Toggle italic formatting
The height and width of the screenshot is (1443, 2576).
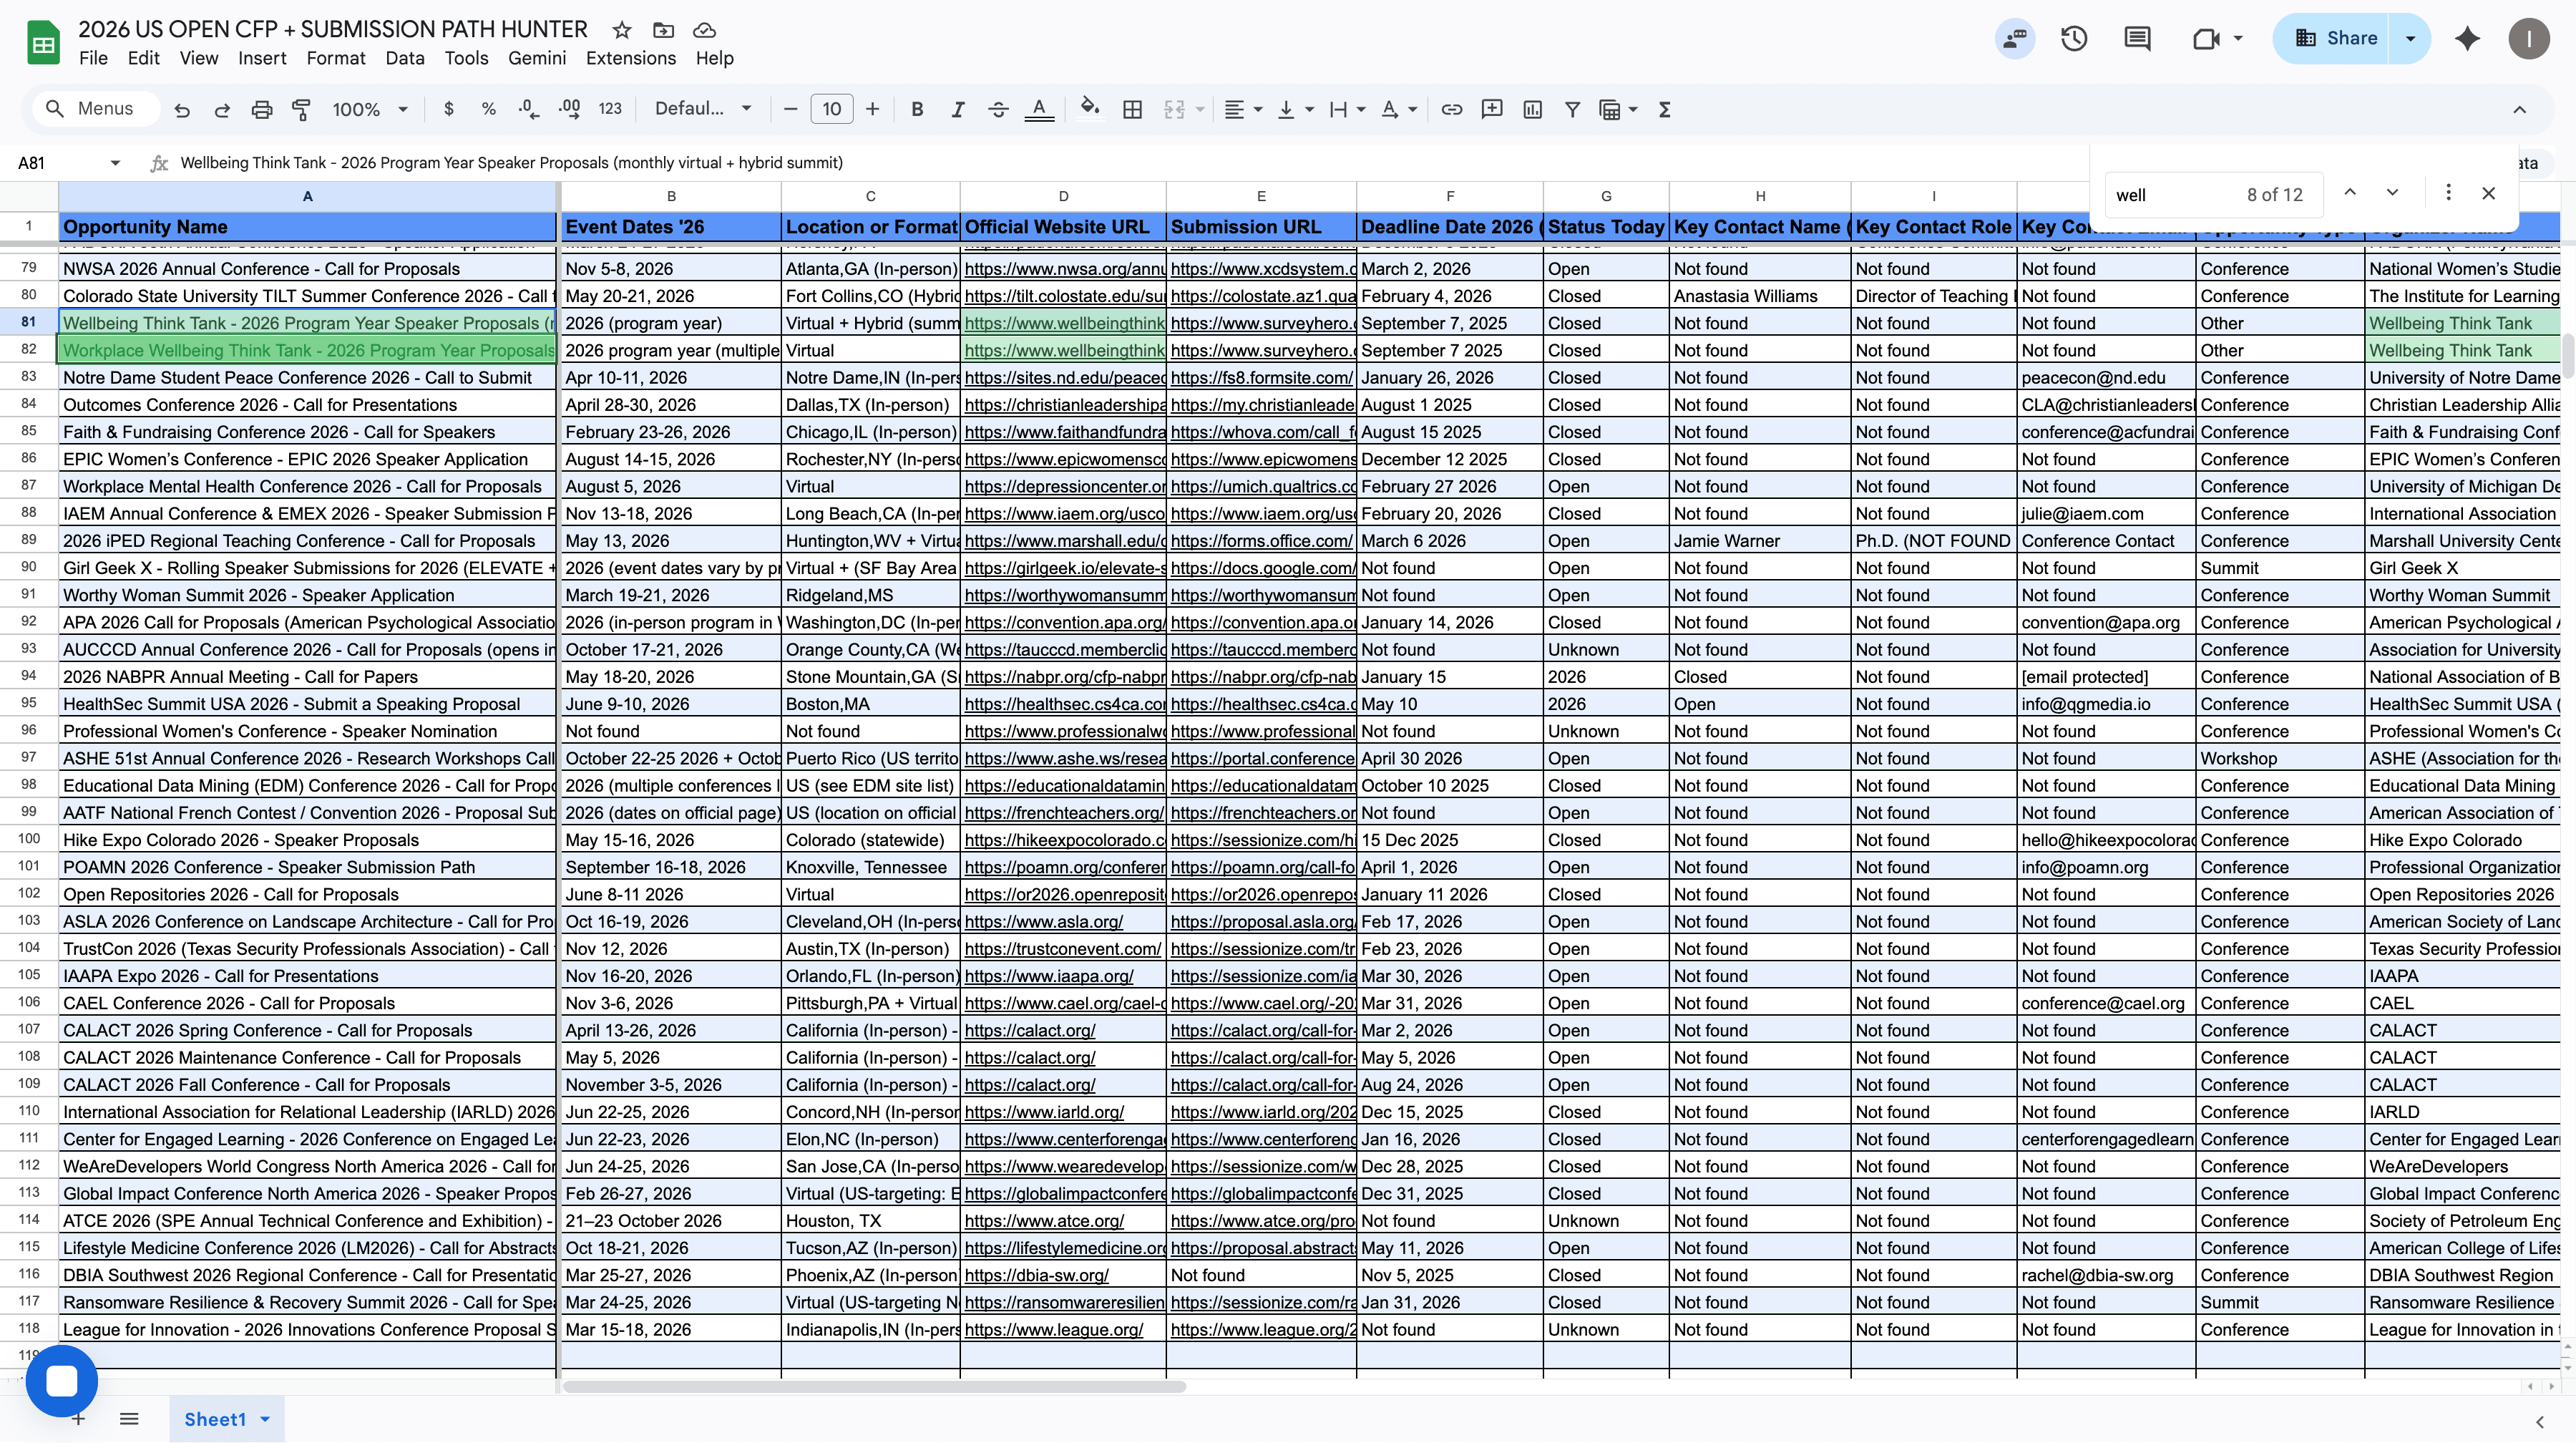[x=957, y=109]
